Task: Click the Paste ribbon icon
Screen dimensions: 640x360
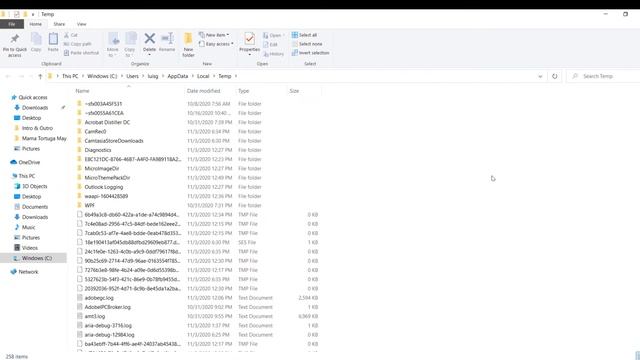Action: point(53,39)
